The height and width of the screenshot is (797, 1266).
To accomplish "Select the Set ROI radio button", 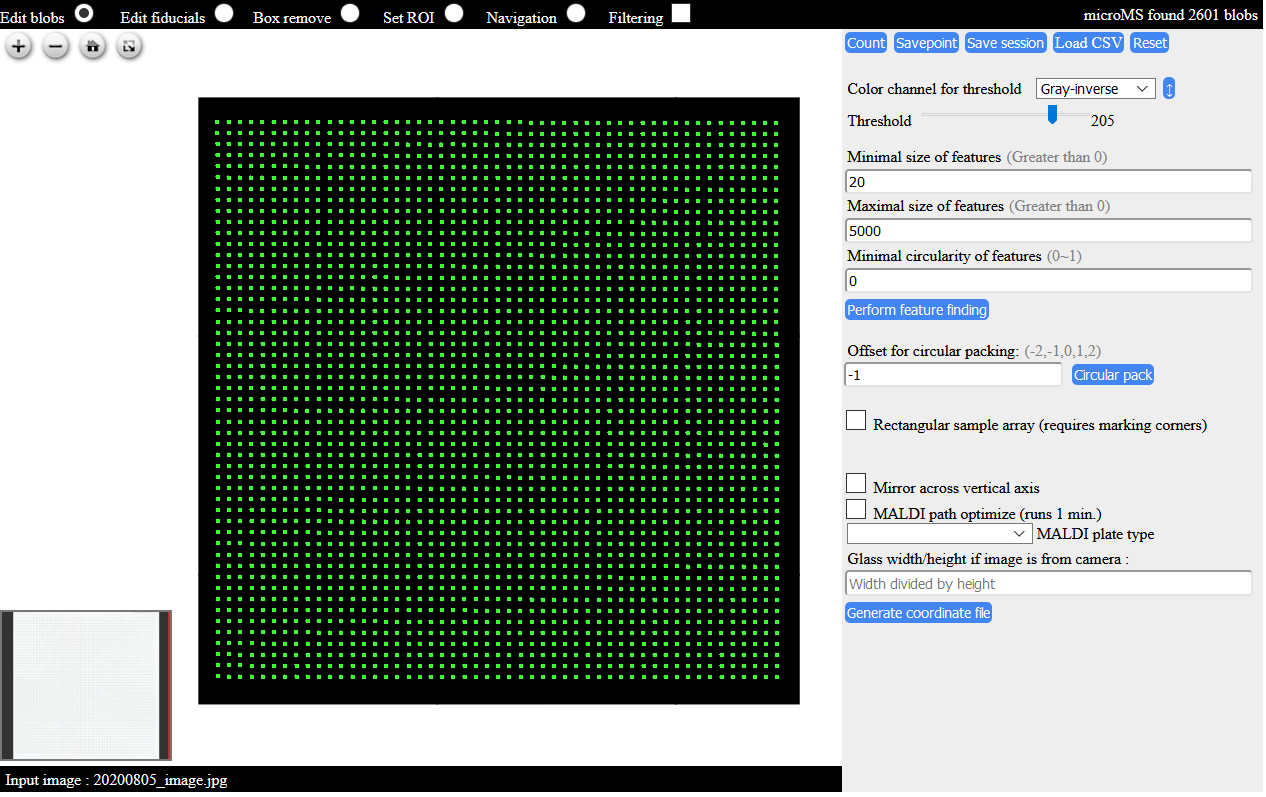I will click(x=454, y=13).
